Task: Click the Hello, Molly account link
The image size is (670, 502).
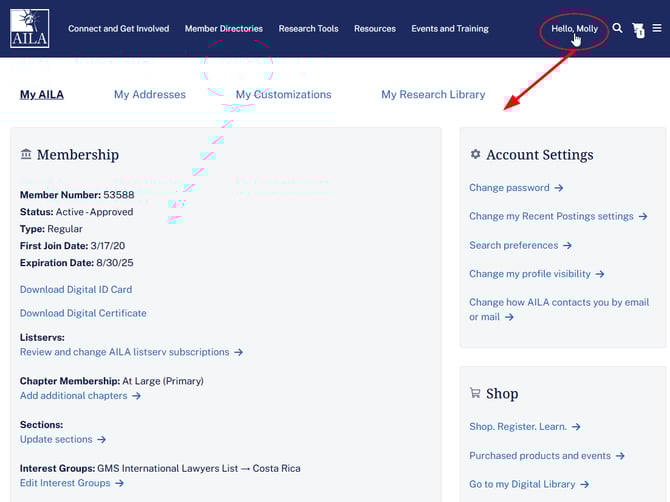Action: [574, 29]
